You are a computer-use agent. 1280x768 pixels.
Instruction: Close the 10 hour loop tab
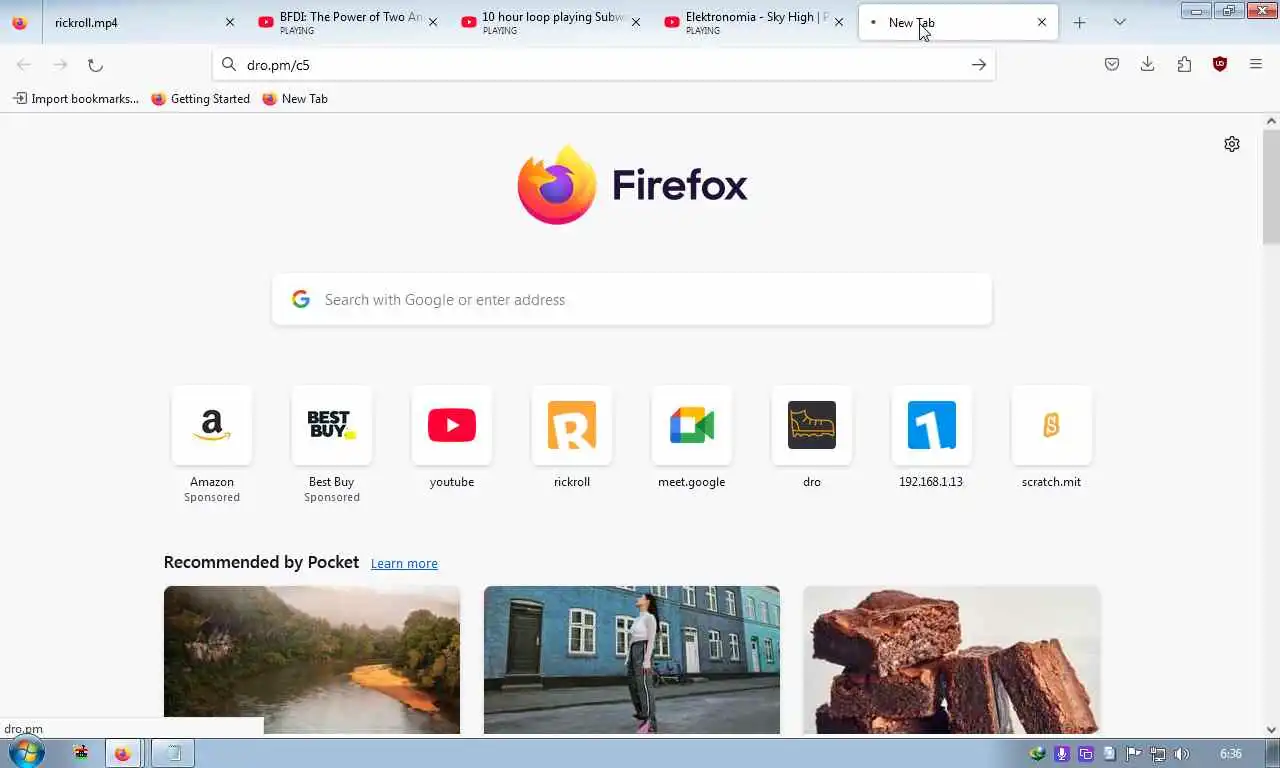coord(635,22)
